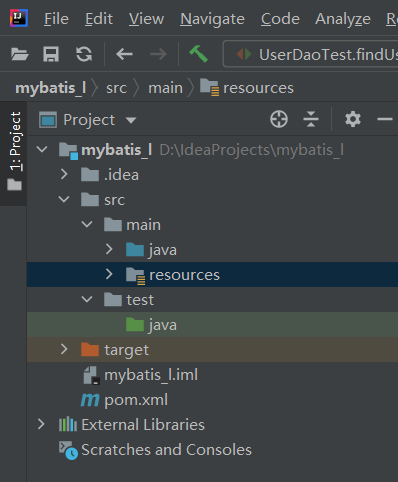
Task: Expand the External Libraries chevron
Action: click(41, 424)
